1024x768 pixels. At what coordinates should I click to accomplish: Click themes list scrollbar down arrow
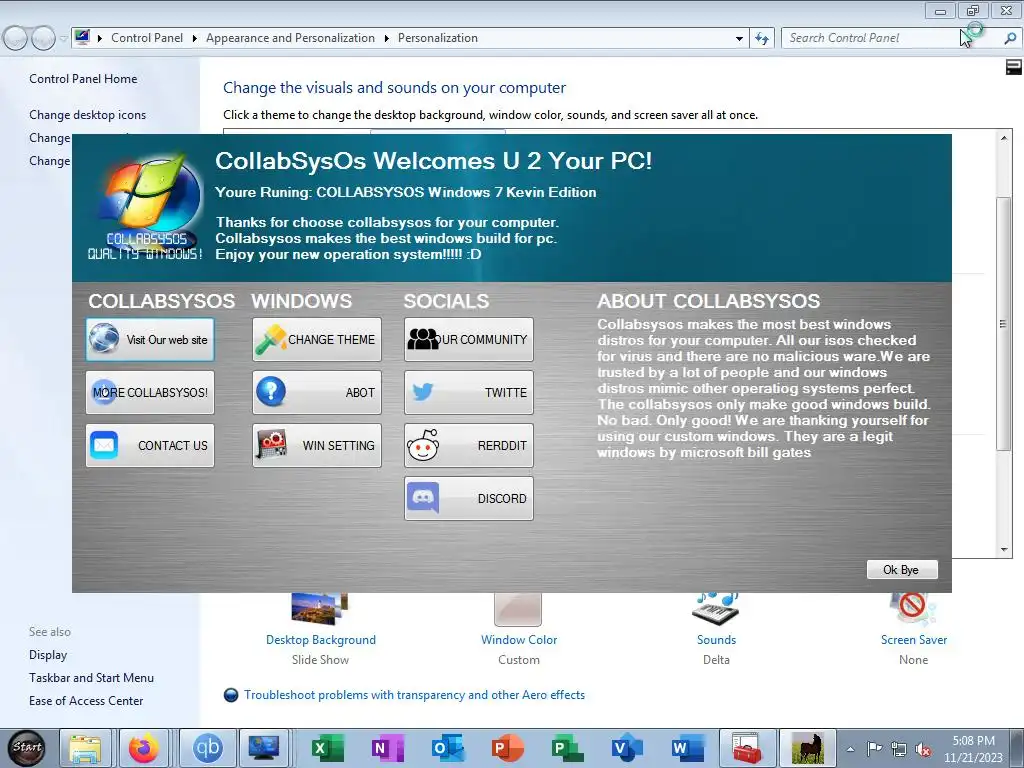1004,550
